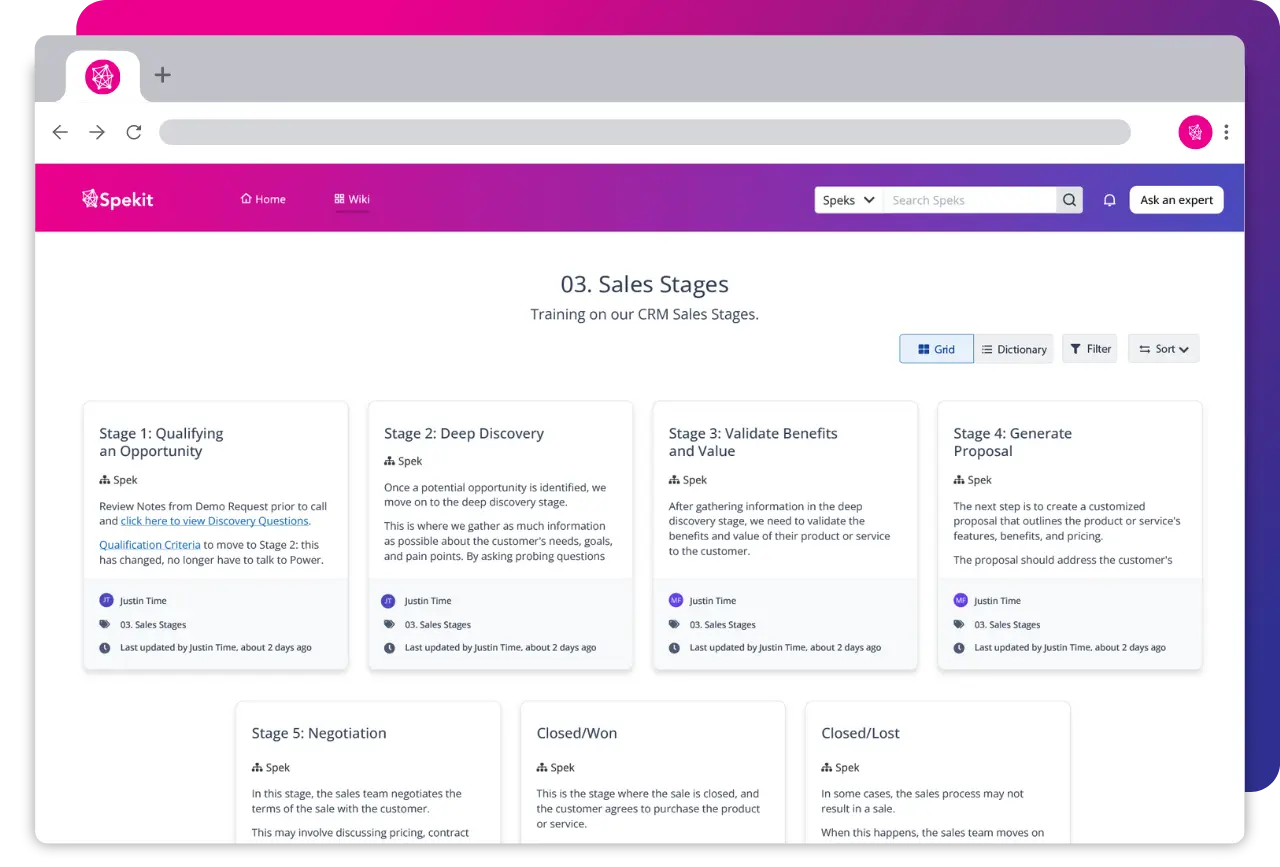This screenshot has height=867, width=1280.
Task: Click click here to view Discovery Questions
Action: coord(215,520)
